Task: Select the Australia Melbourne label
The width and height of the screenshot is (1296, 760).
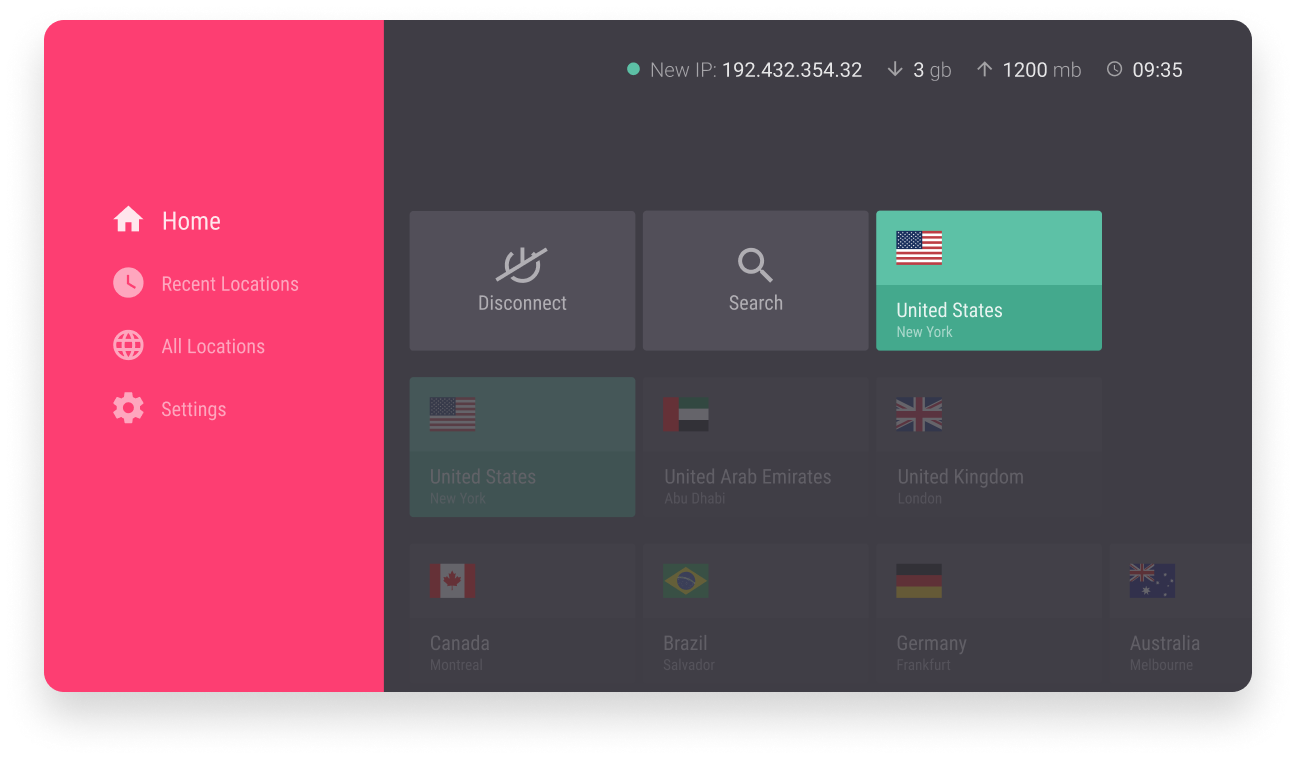Action: [1165, 652]
